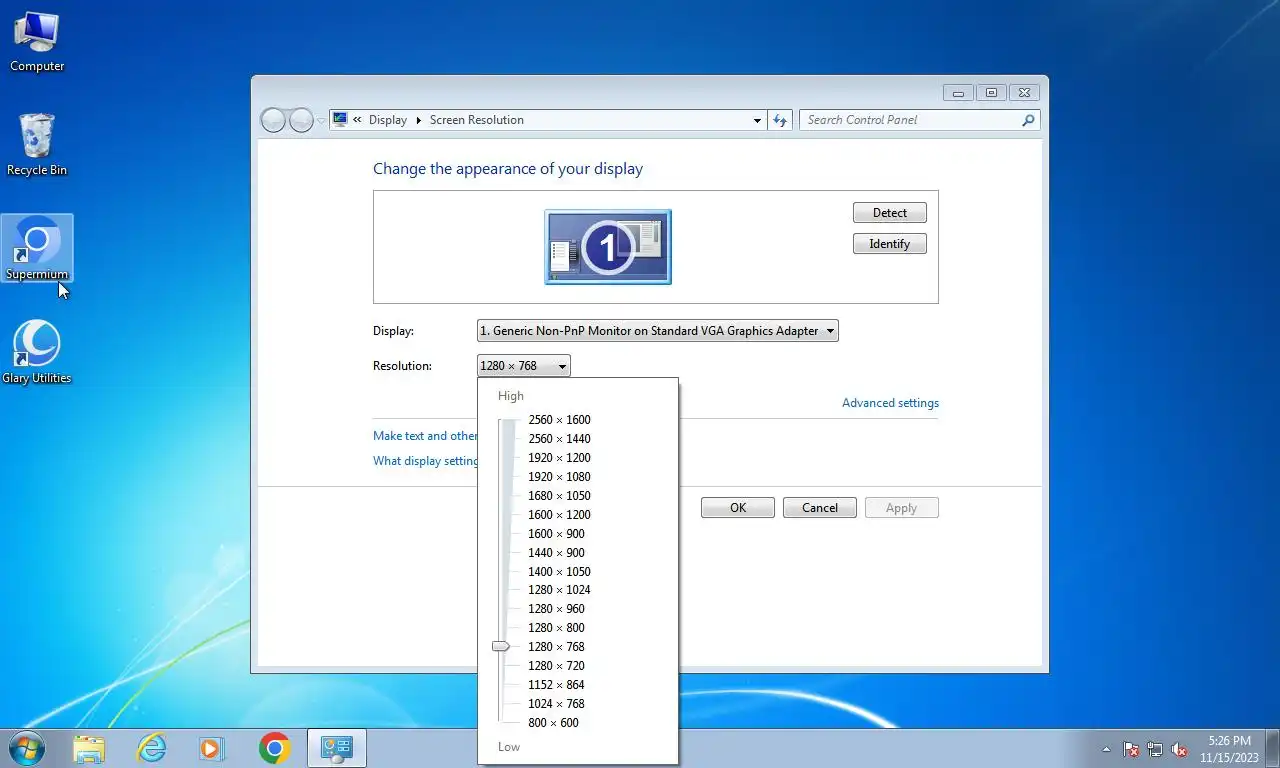The width and height of the screenshot is (1280, 768).
Task: Click the navigation Forward arrow
Action: point(301,120)
